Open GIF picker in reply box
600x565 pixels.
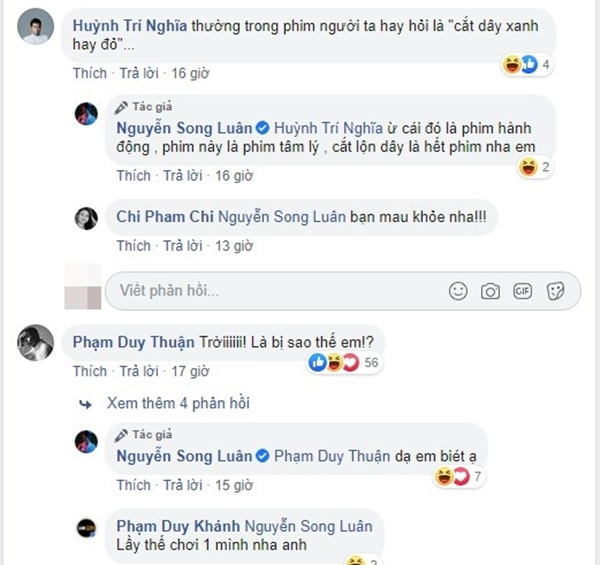coord(522,291)
